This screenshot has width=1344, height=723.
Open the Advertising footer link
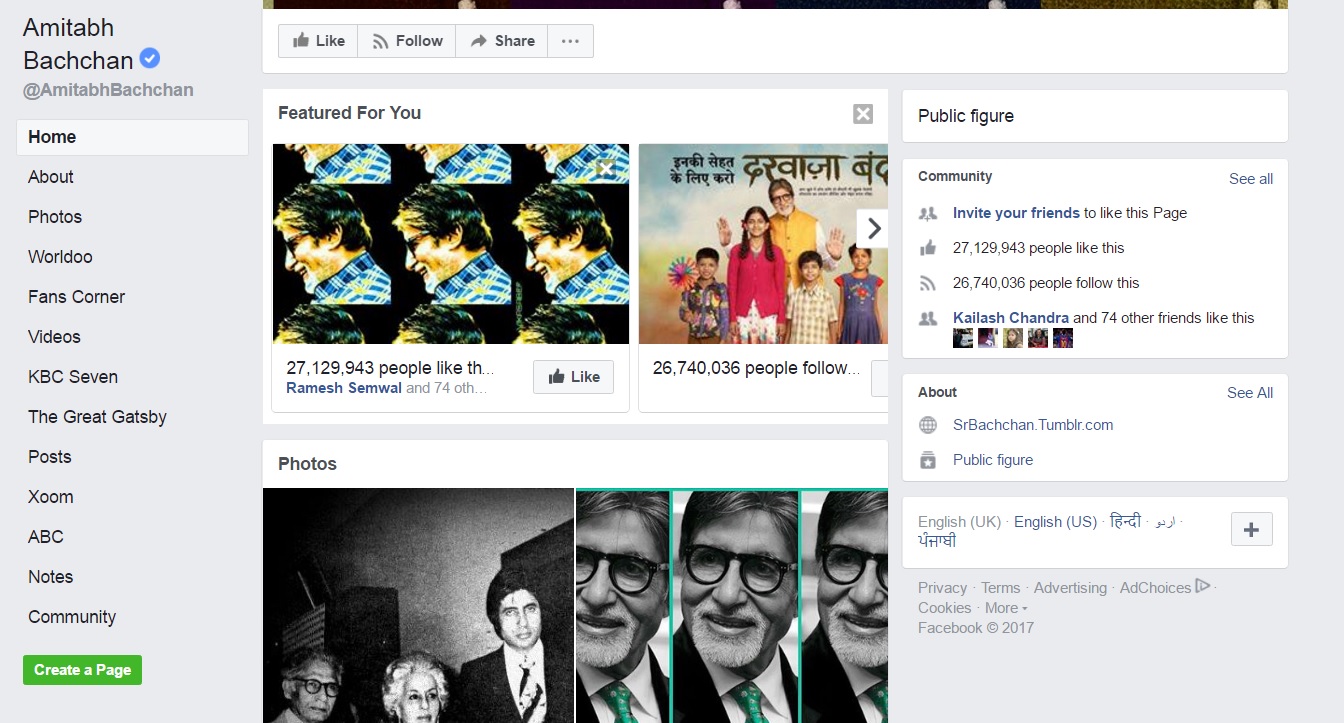[x=1070, y=588]
